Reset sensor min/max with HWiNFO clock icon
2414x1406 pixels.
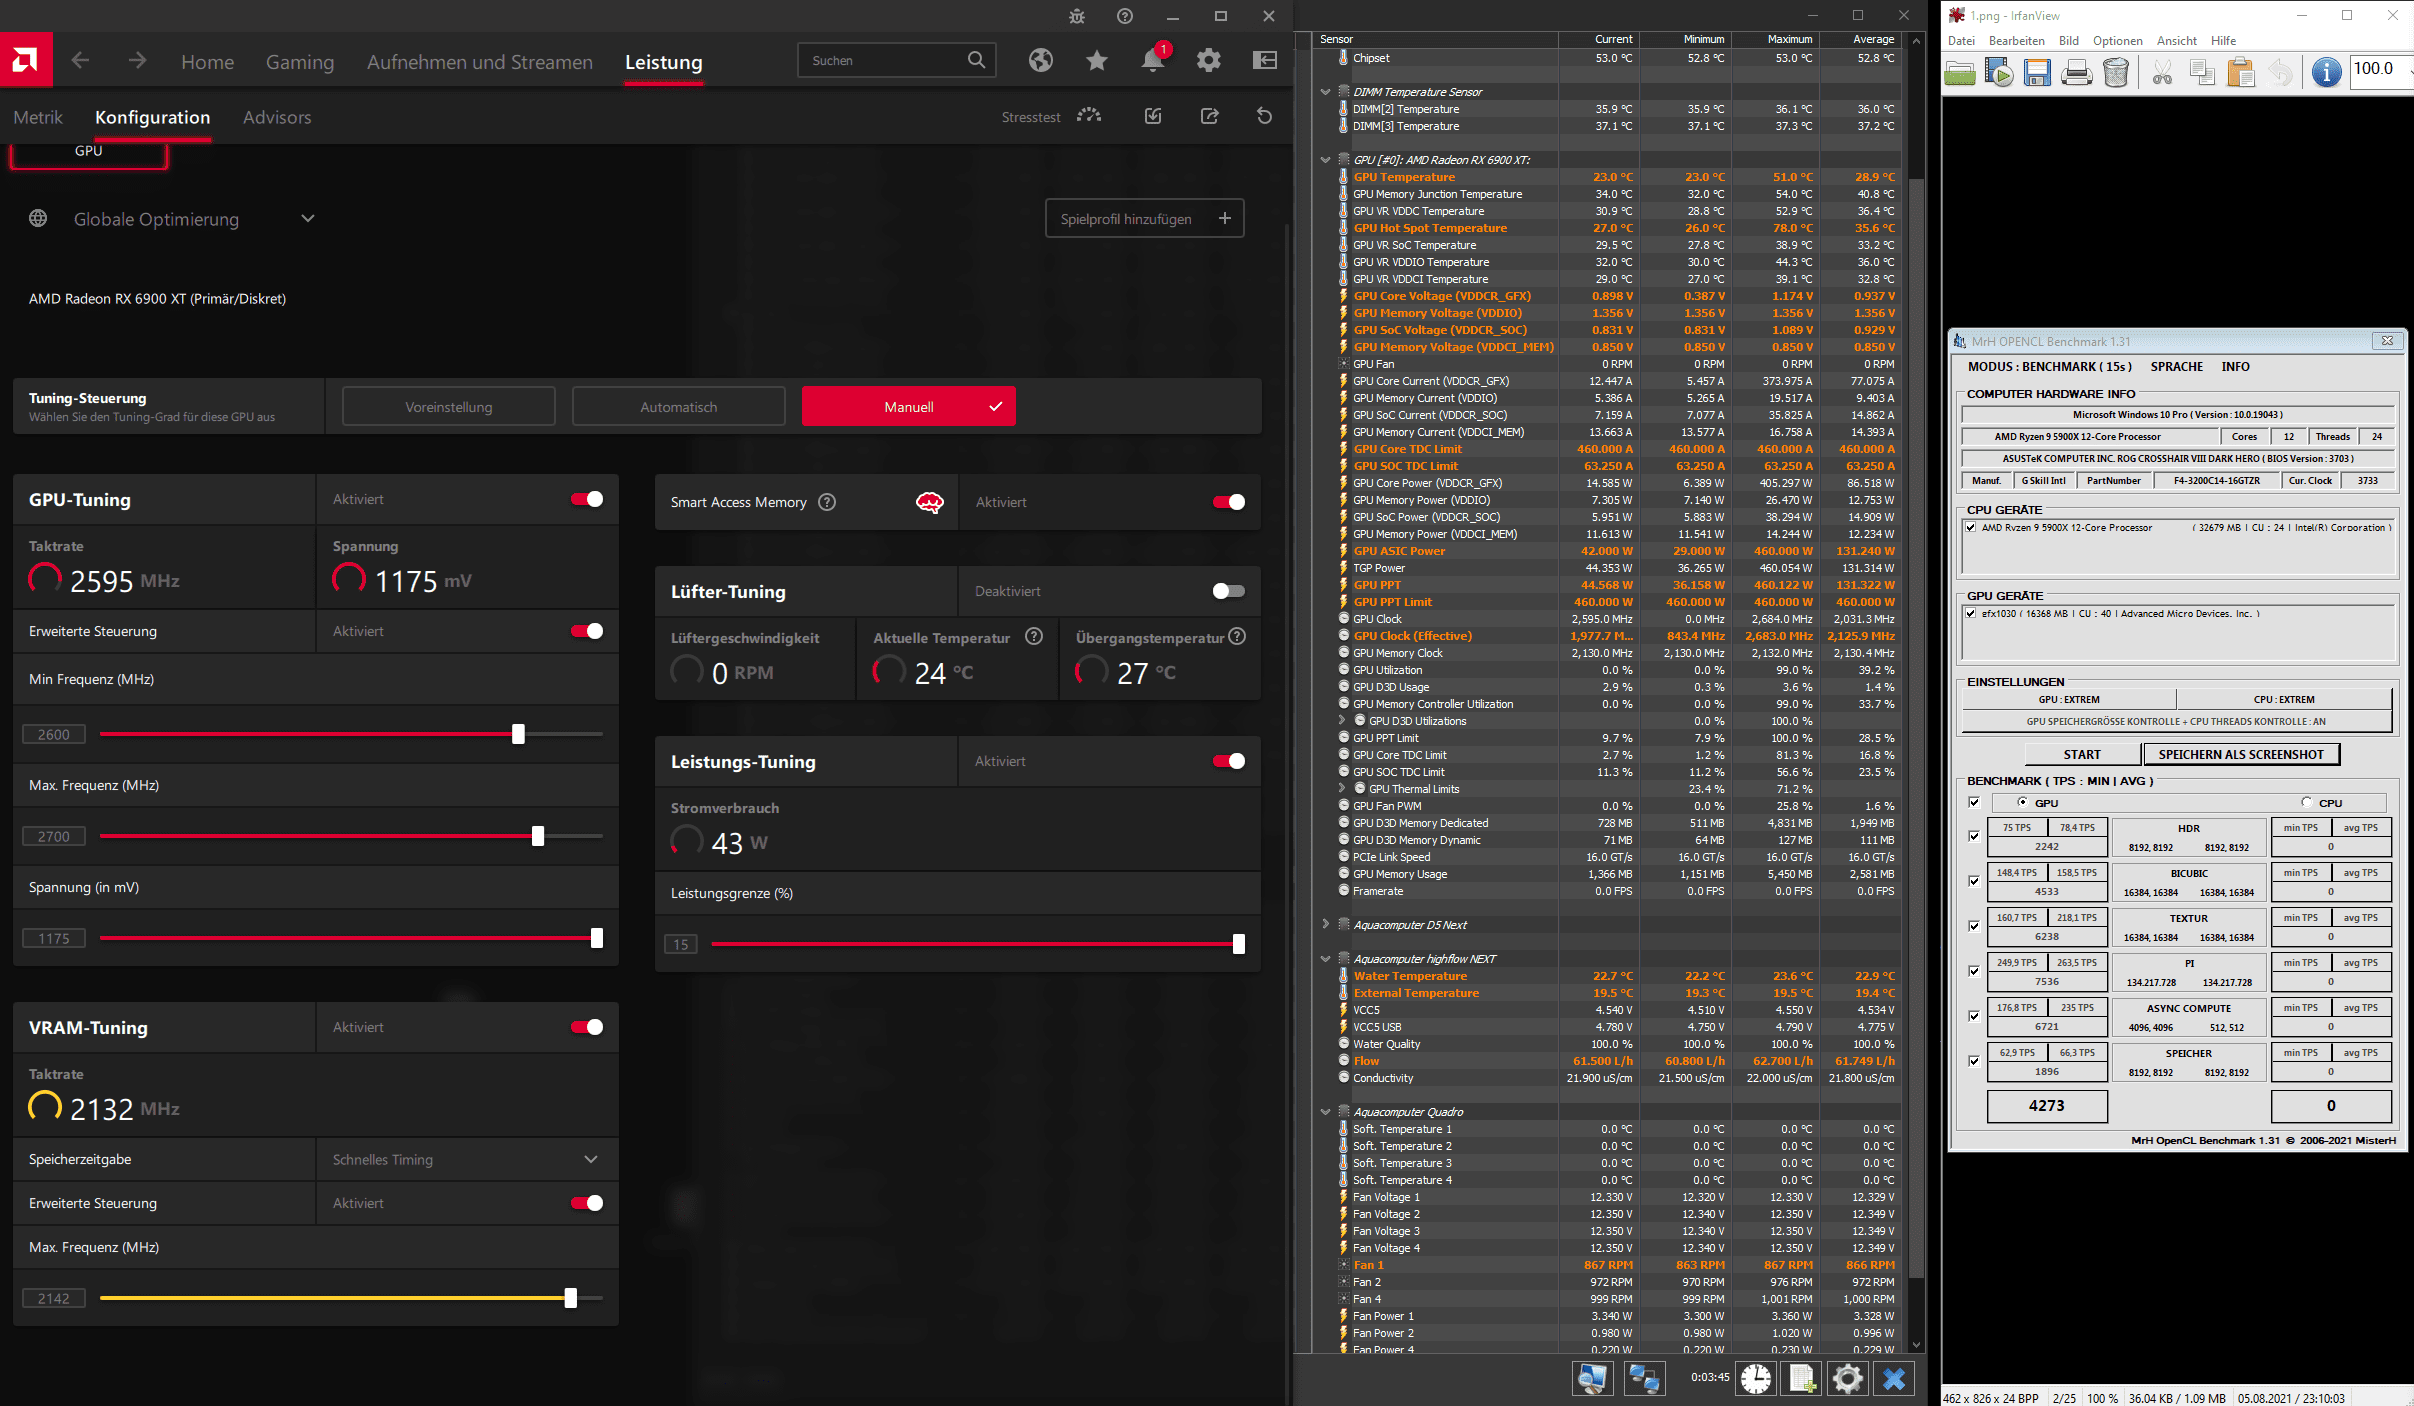[x=1756, y=1379]
